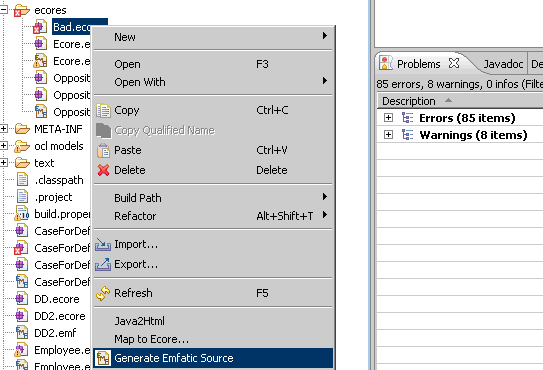Viewport: 543px width, 370px height.
Task: Choose Generate Emfatic Source from context menu
Action: click(213, 358)
